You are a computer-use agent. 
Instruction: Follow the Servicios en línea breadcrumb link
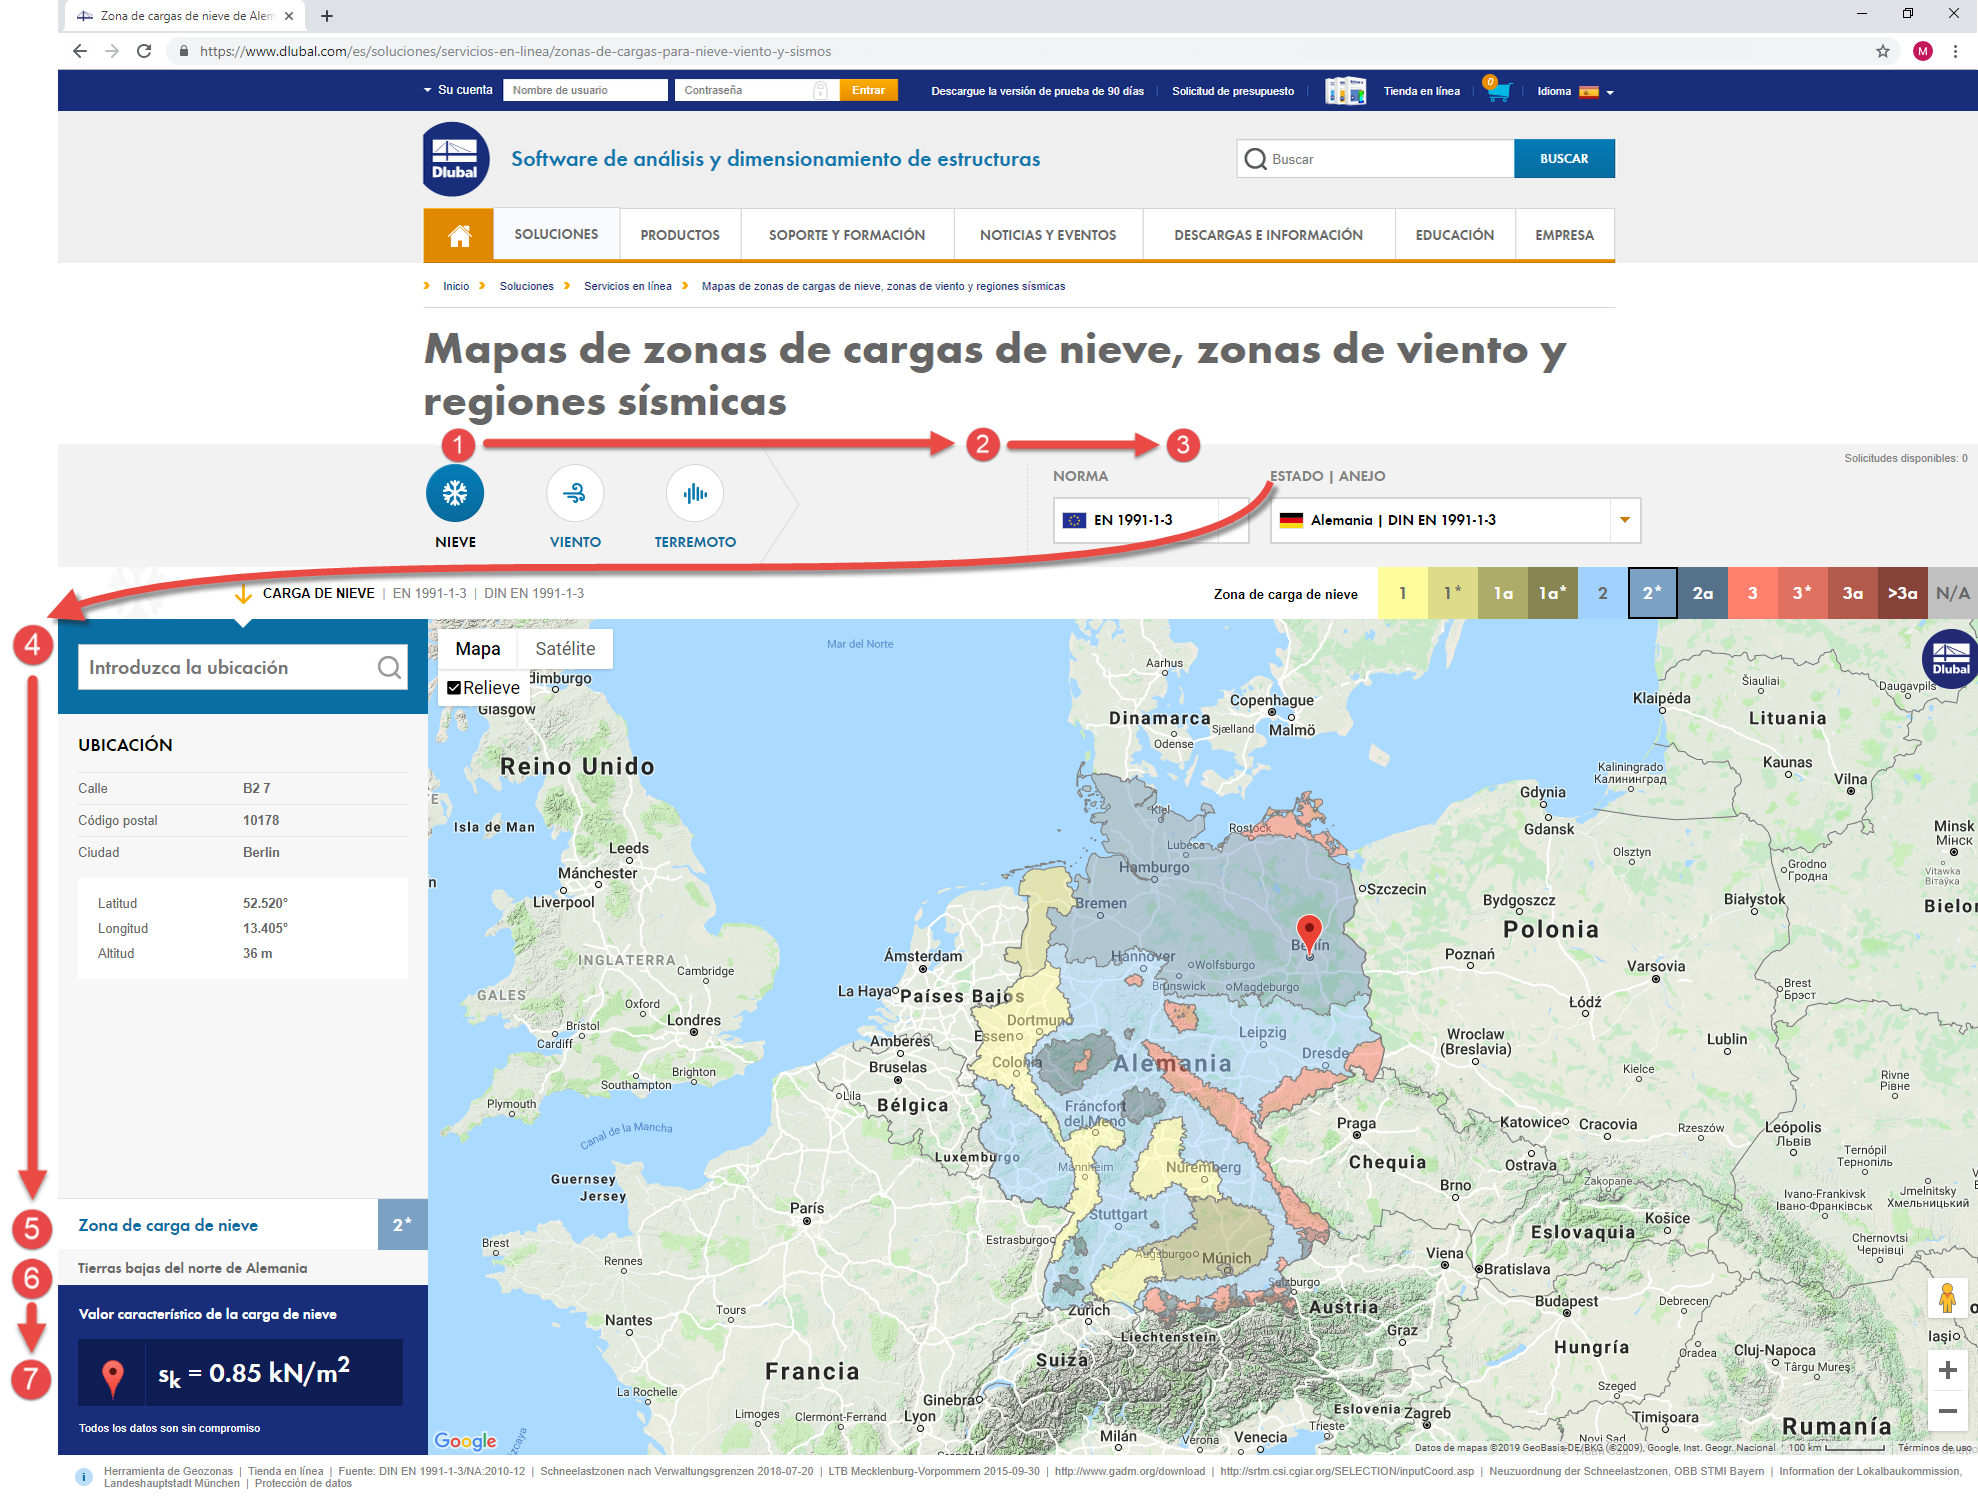(x=627, y=286)
